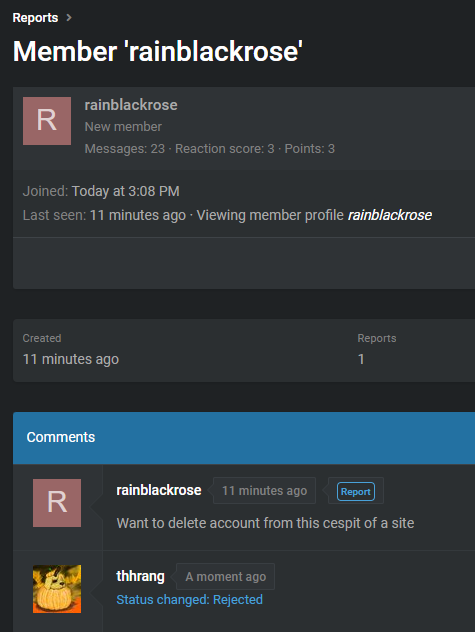
Task: Click the joined time Today at 3:08 PM
Action: (x=125, y=191)
